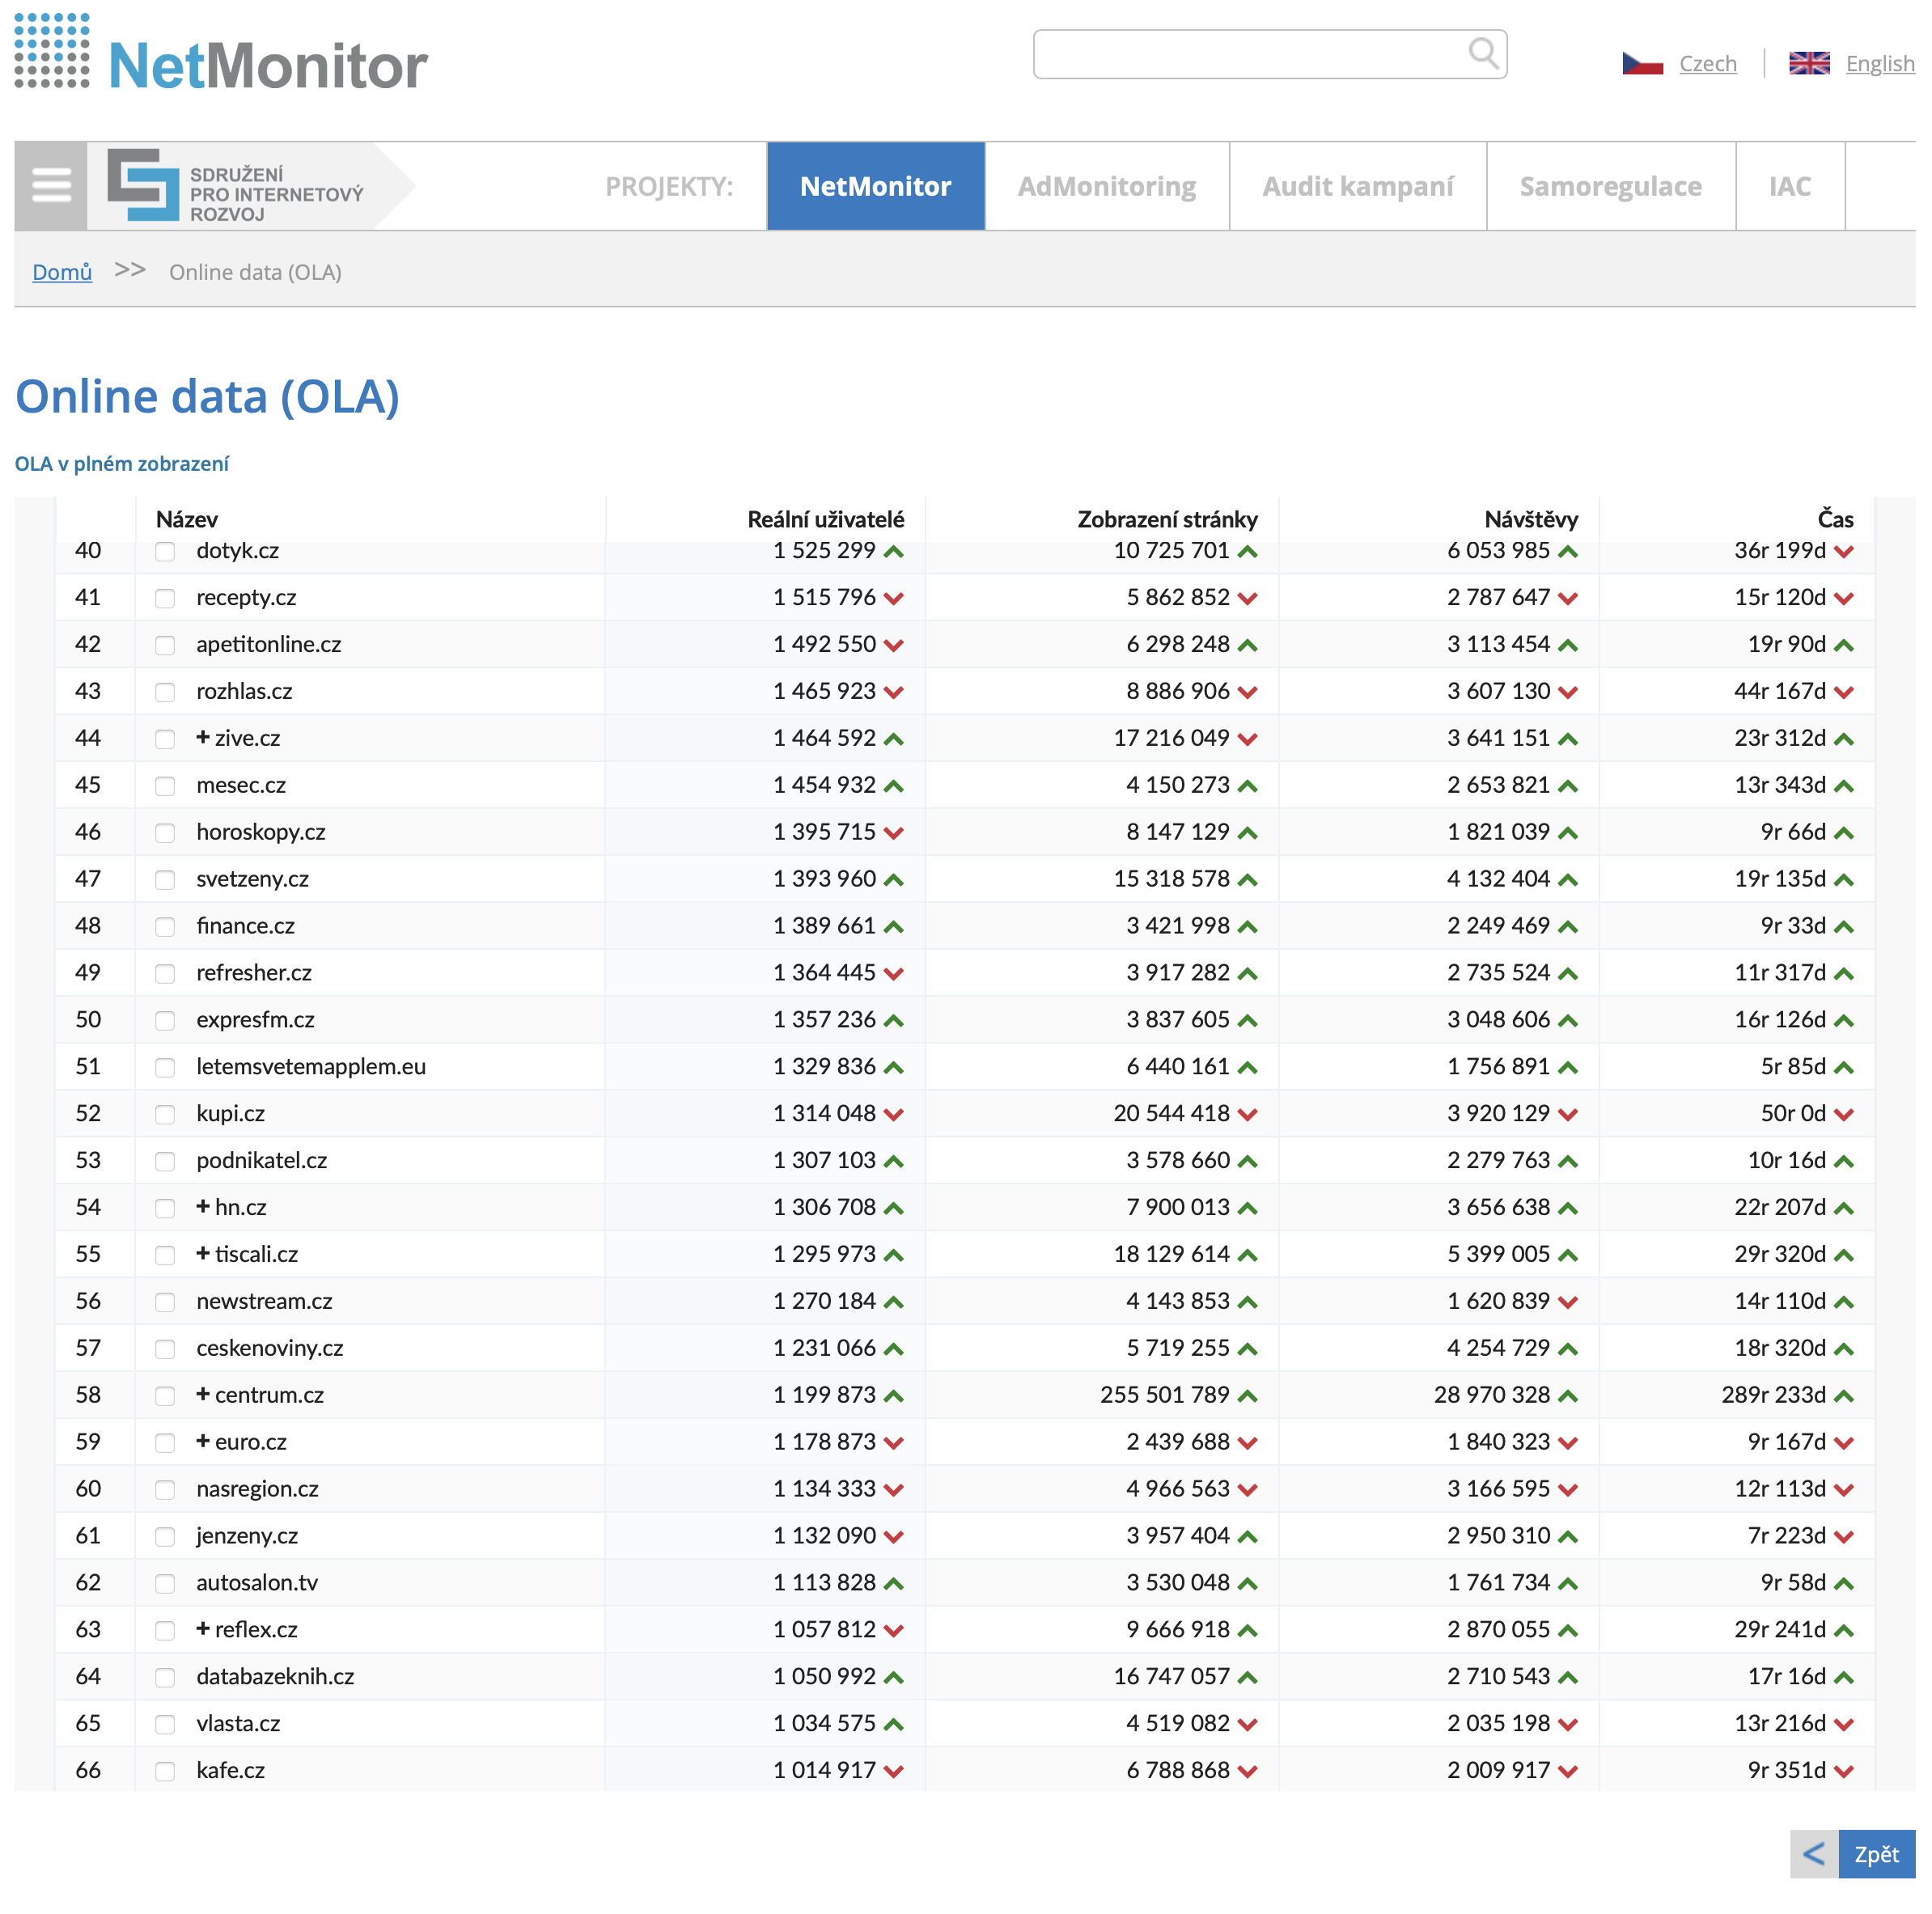
Task: Click the hamburger menu icon
Action: point(51,186)
